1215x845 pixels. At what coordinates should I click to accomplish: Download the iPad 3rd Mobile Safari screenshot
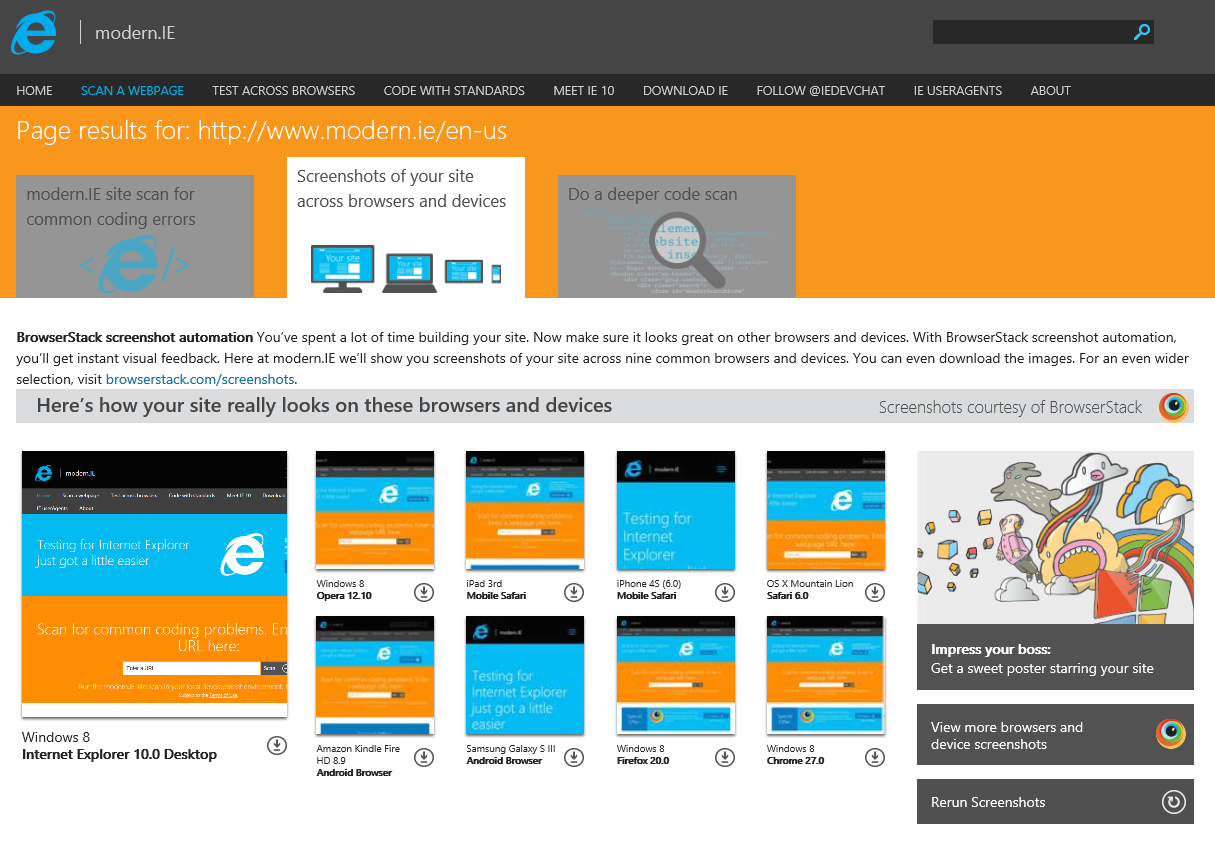(574, 592)
